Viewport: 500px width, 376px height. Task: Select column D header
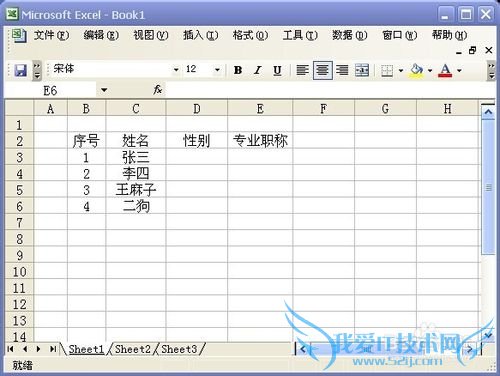click(197, 109)
